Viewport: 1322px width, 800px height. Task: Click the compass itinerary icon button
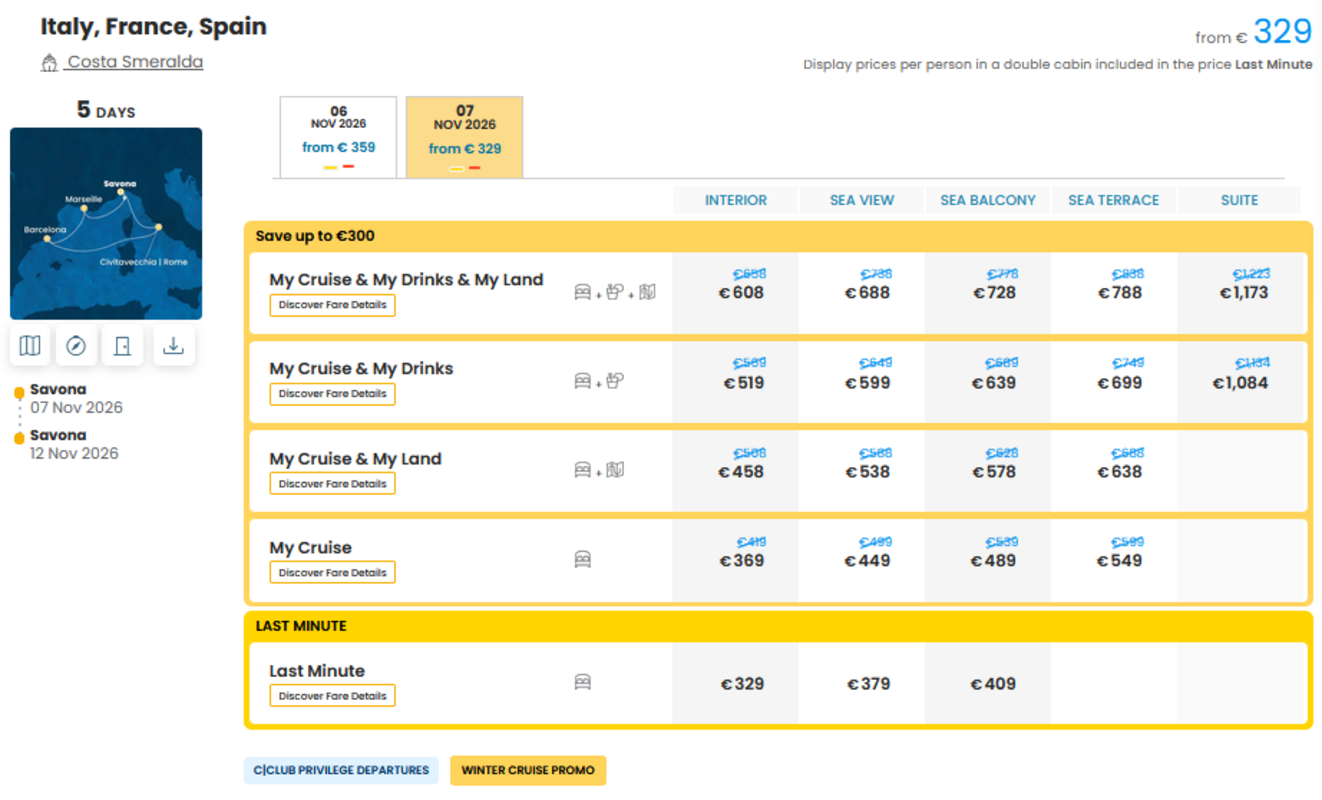[x=76, y=346]
